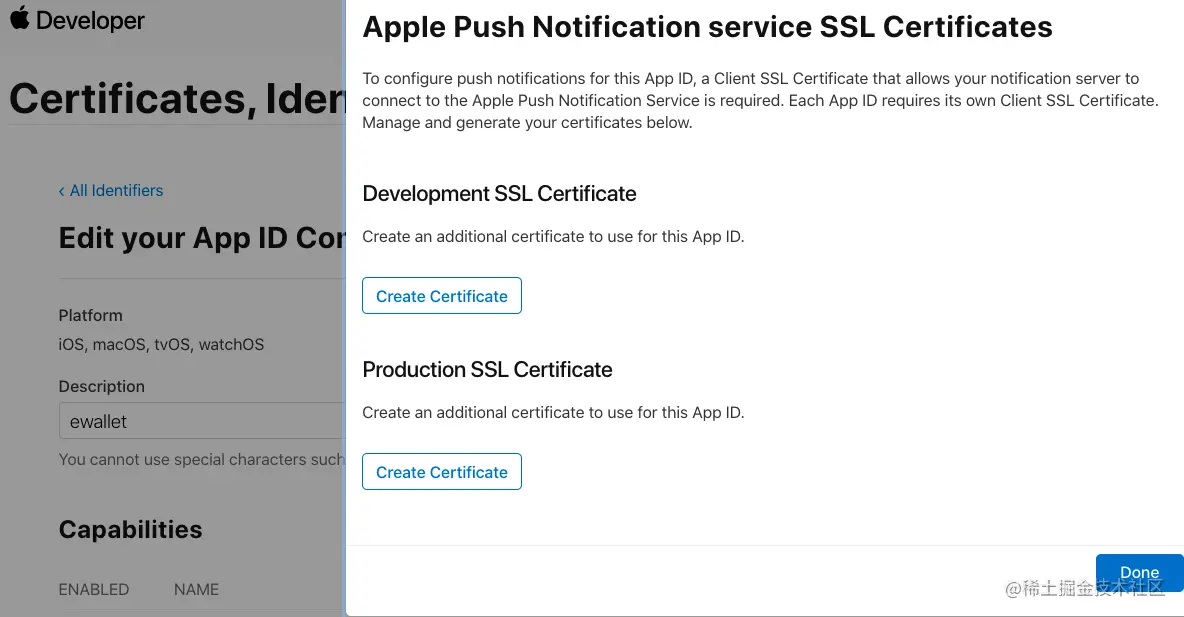
Task: Create Certificate for Development SSL
Action: click(x=441, y=296)
